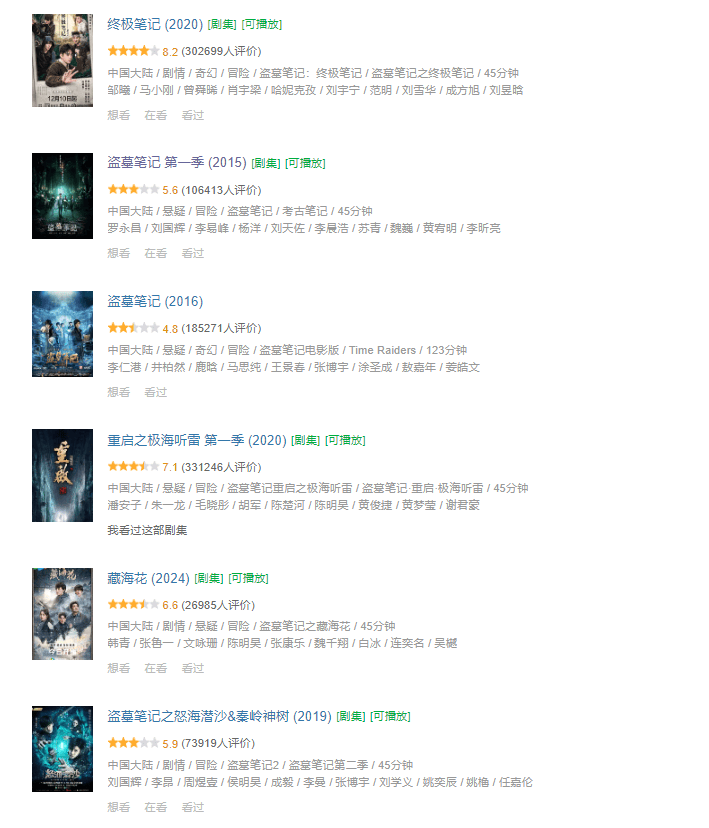709x828 pixels.
Task: Click 可播放 tag beside 重启之极海听雷
Action: click(345, 440)
